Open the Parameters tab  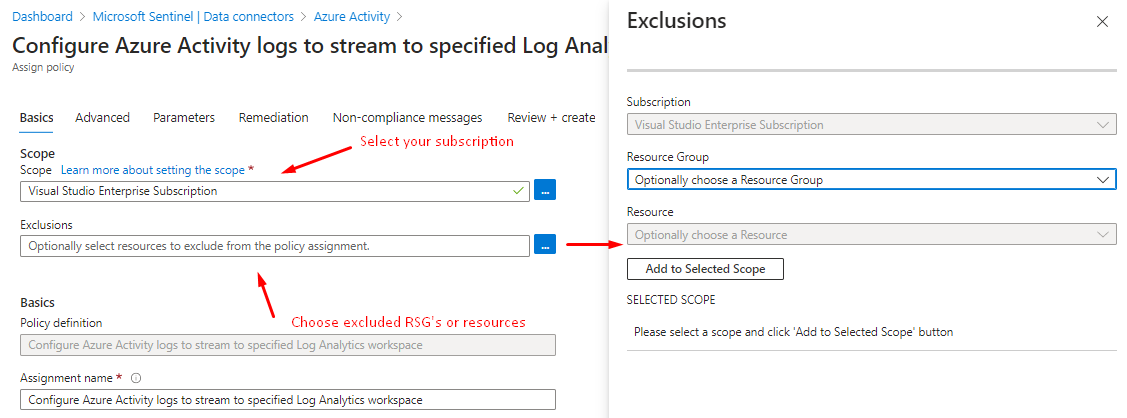click(x=184, y=118)
